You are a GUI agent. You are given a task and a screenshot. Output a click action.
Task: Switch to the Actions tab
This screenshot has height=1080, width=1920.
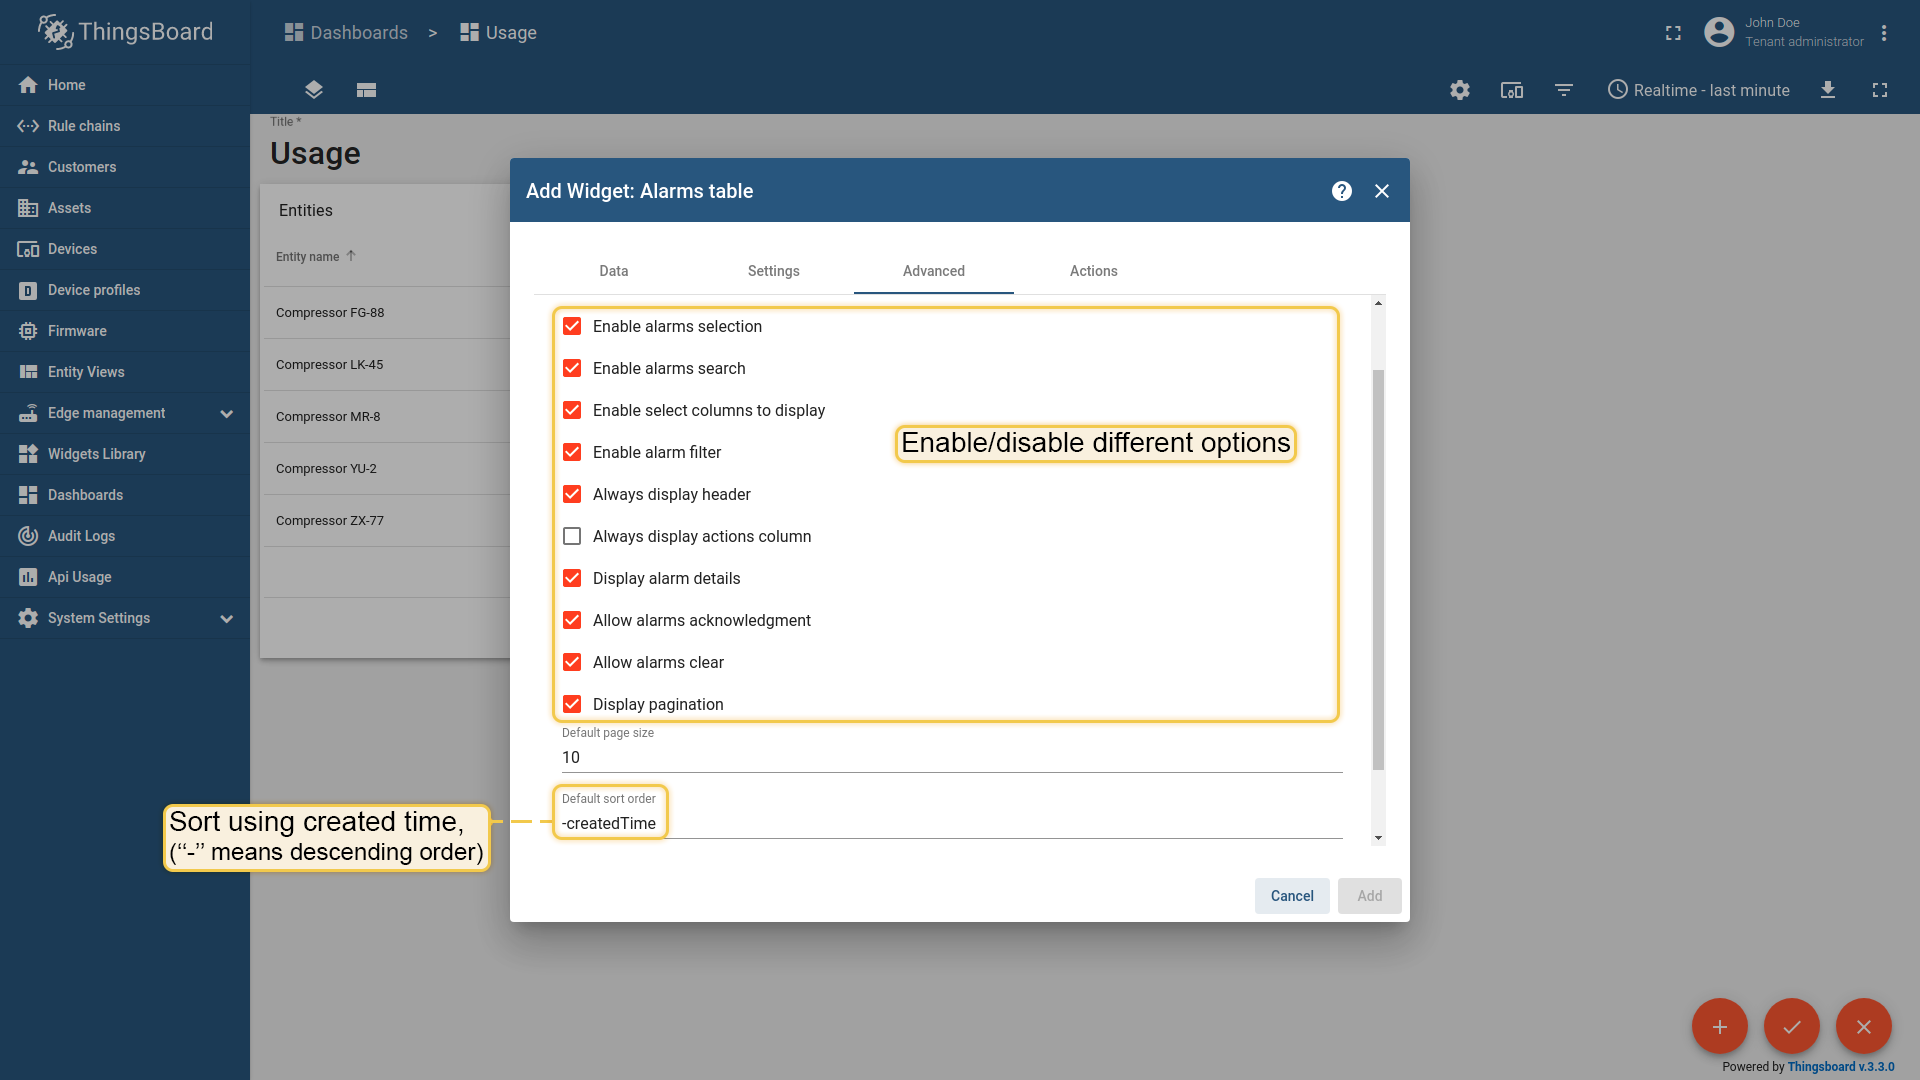(1094, 271)
